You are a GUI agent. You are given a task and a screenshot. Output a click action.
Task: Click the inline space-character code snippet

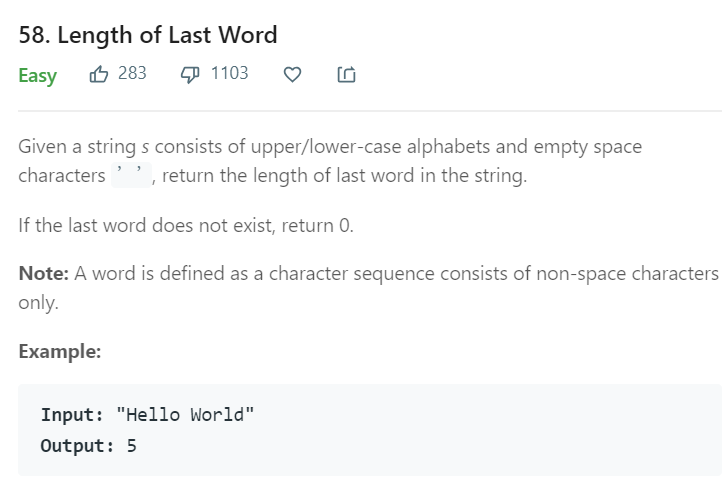[131, 175]
